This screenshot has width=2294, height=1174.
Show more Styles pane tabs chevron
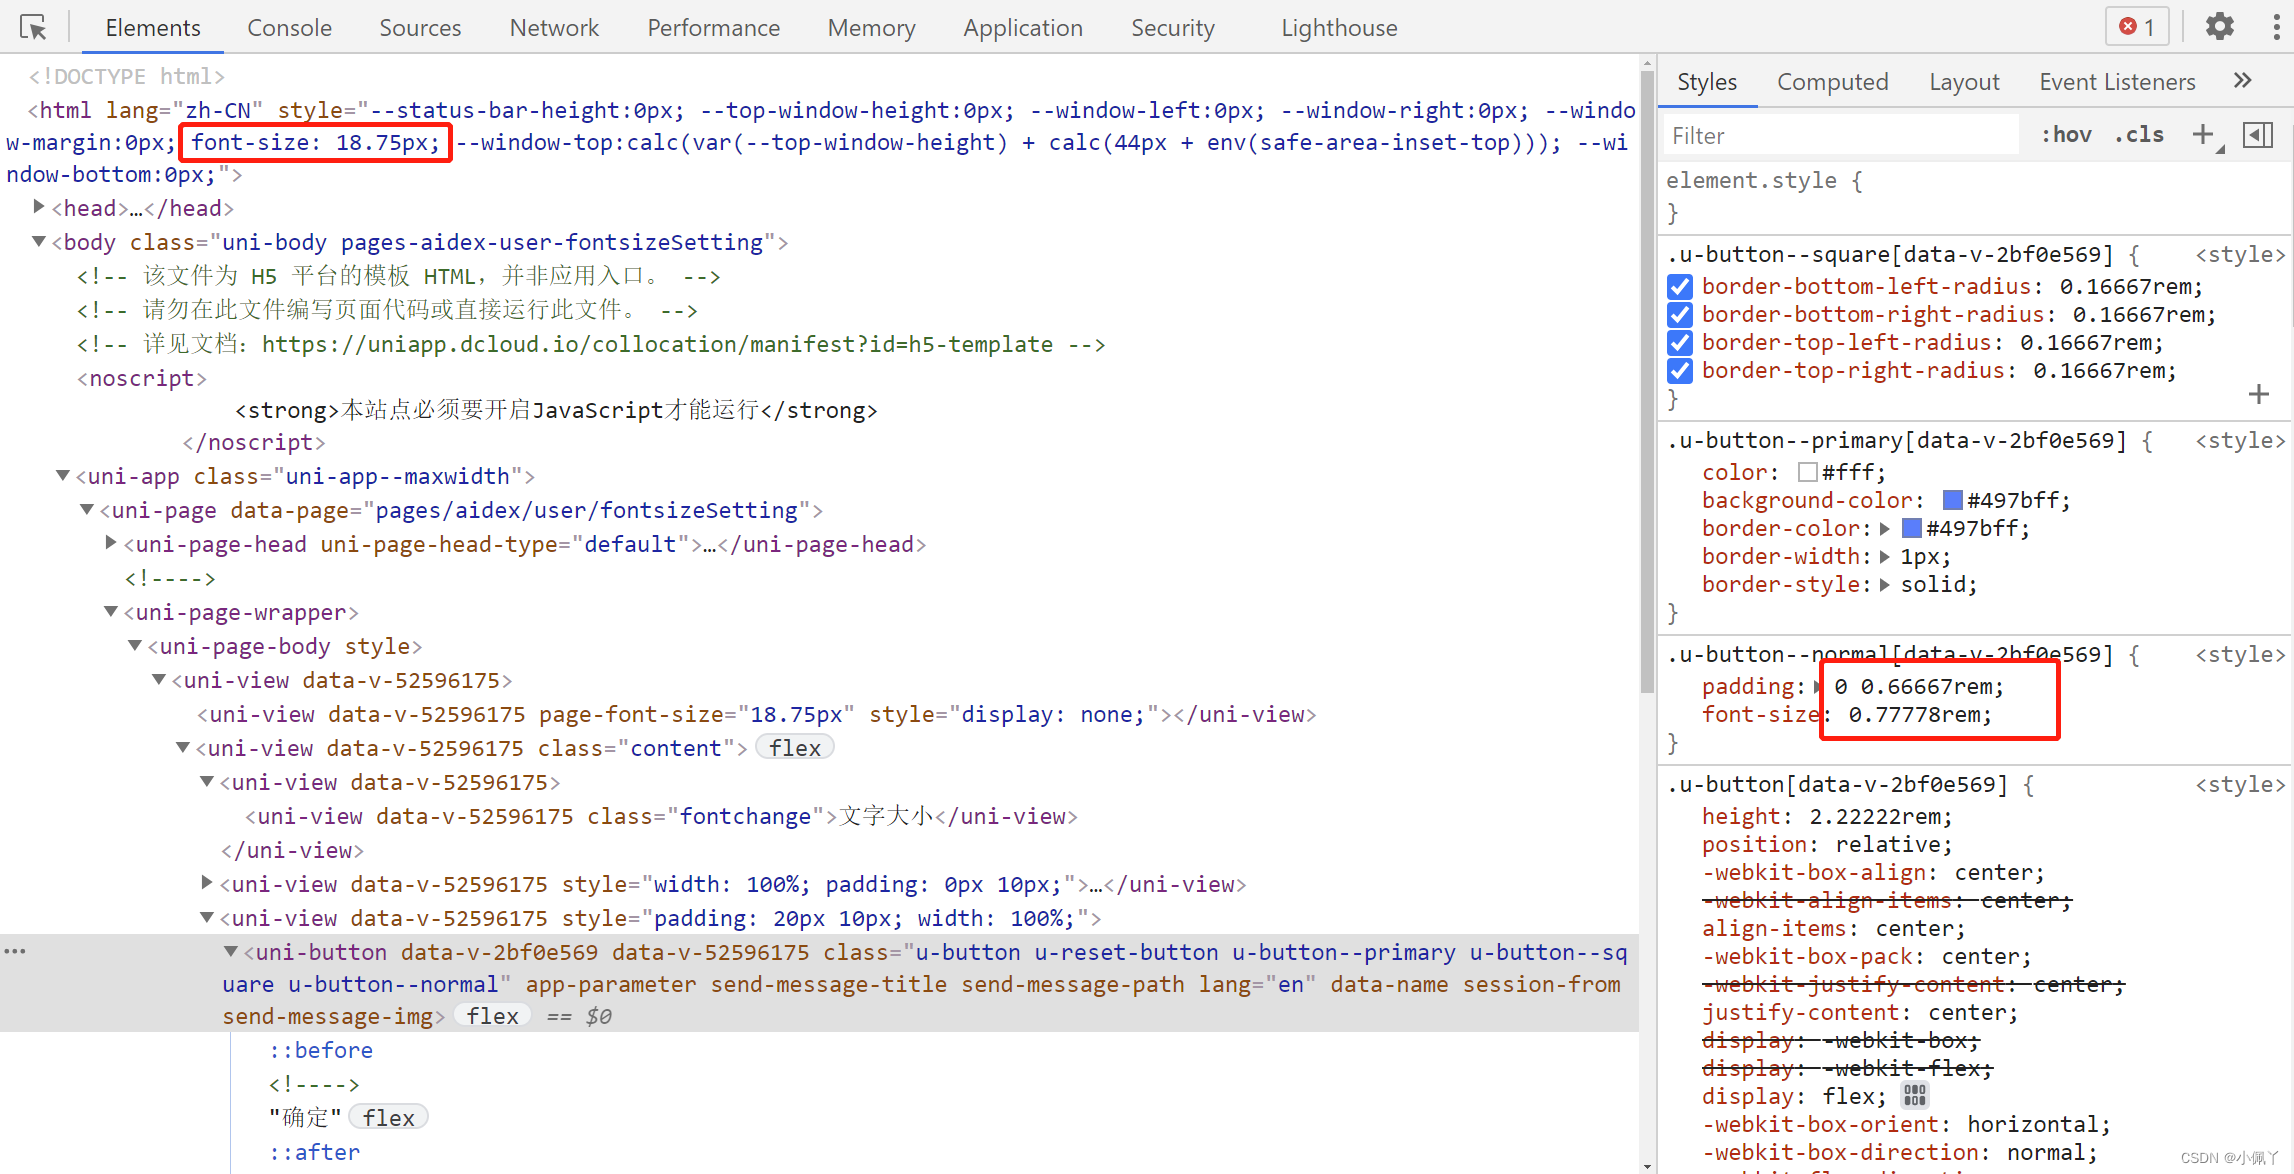tap(2242, 81)
